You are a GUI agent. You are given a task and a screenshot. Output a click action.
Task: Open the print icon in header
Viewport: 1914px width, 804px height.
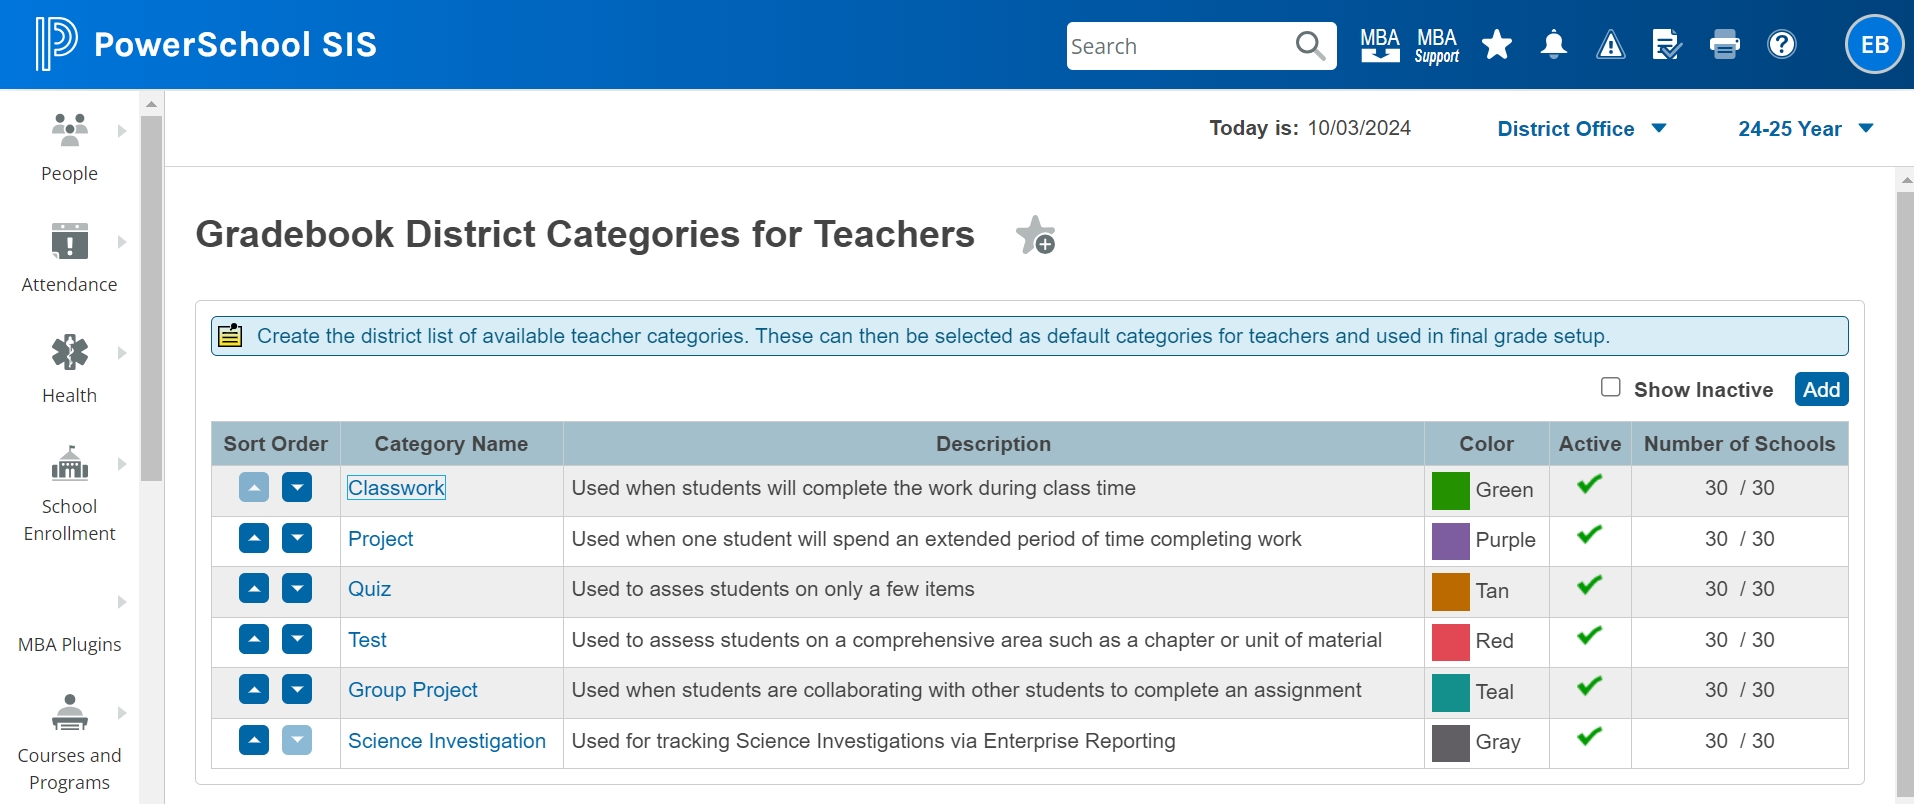(1724, 45)
